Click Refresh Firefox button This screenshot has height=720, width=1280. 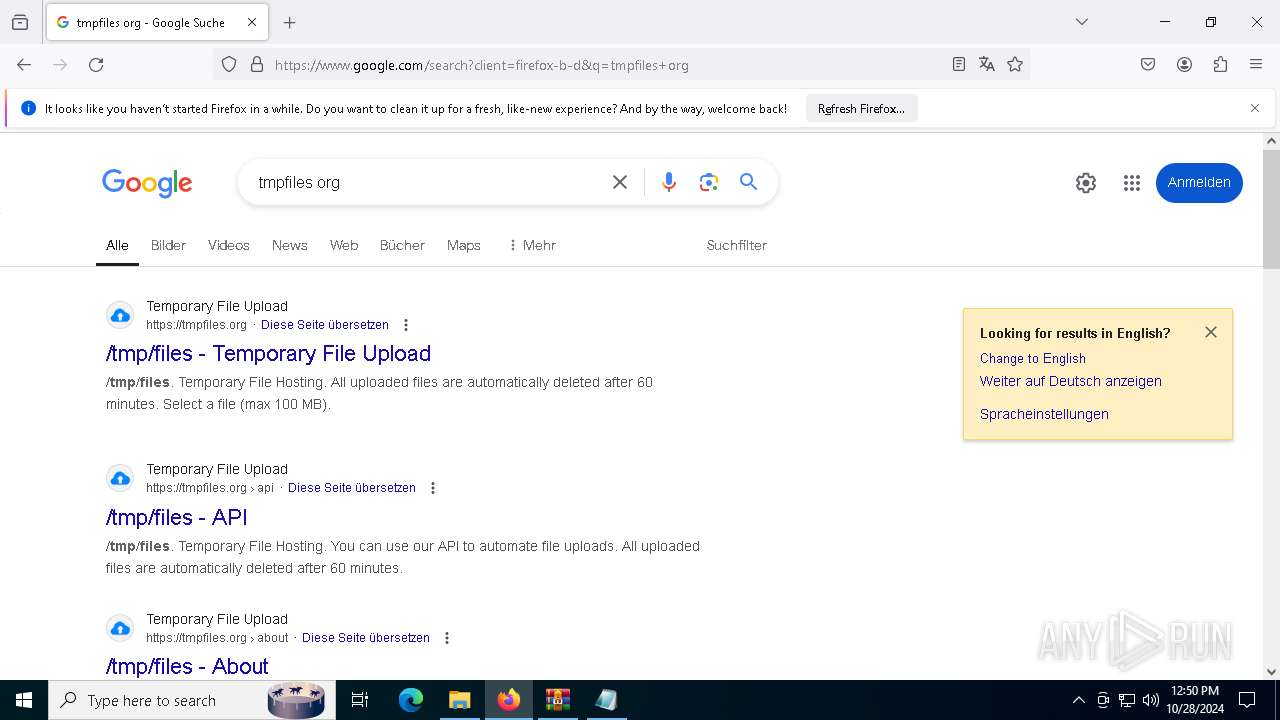click(861, 108)
